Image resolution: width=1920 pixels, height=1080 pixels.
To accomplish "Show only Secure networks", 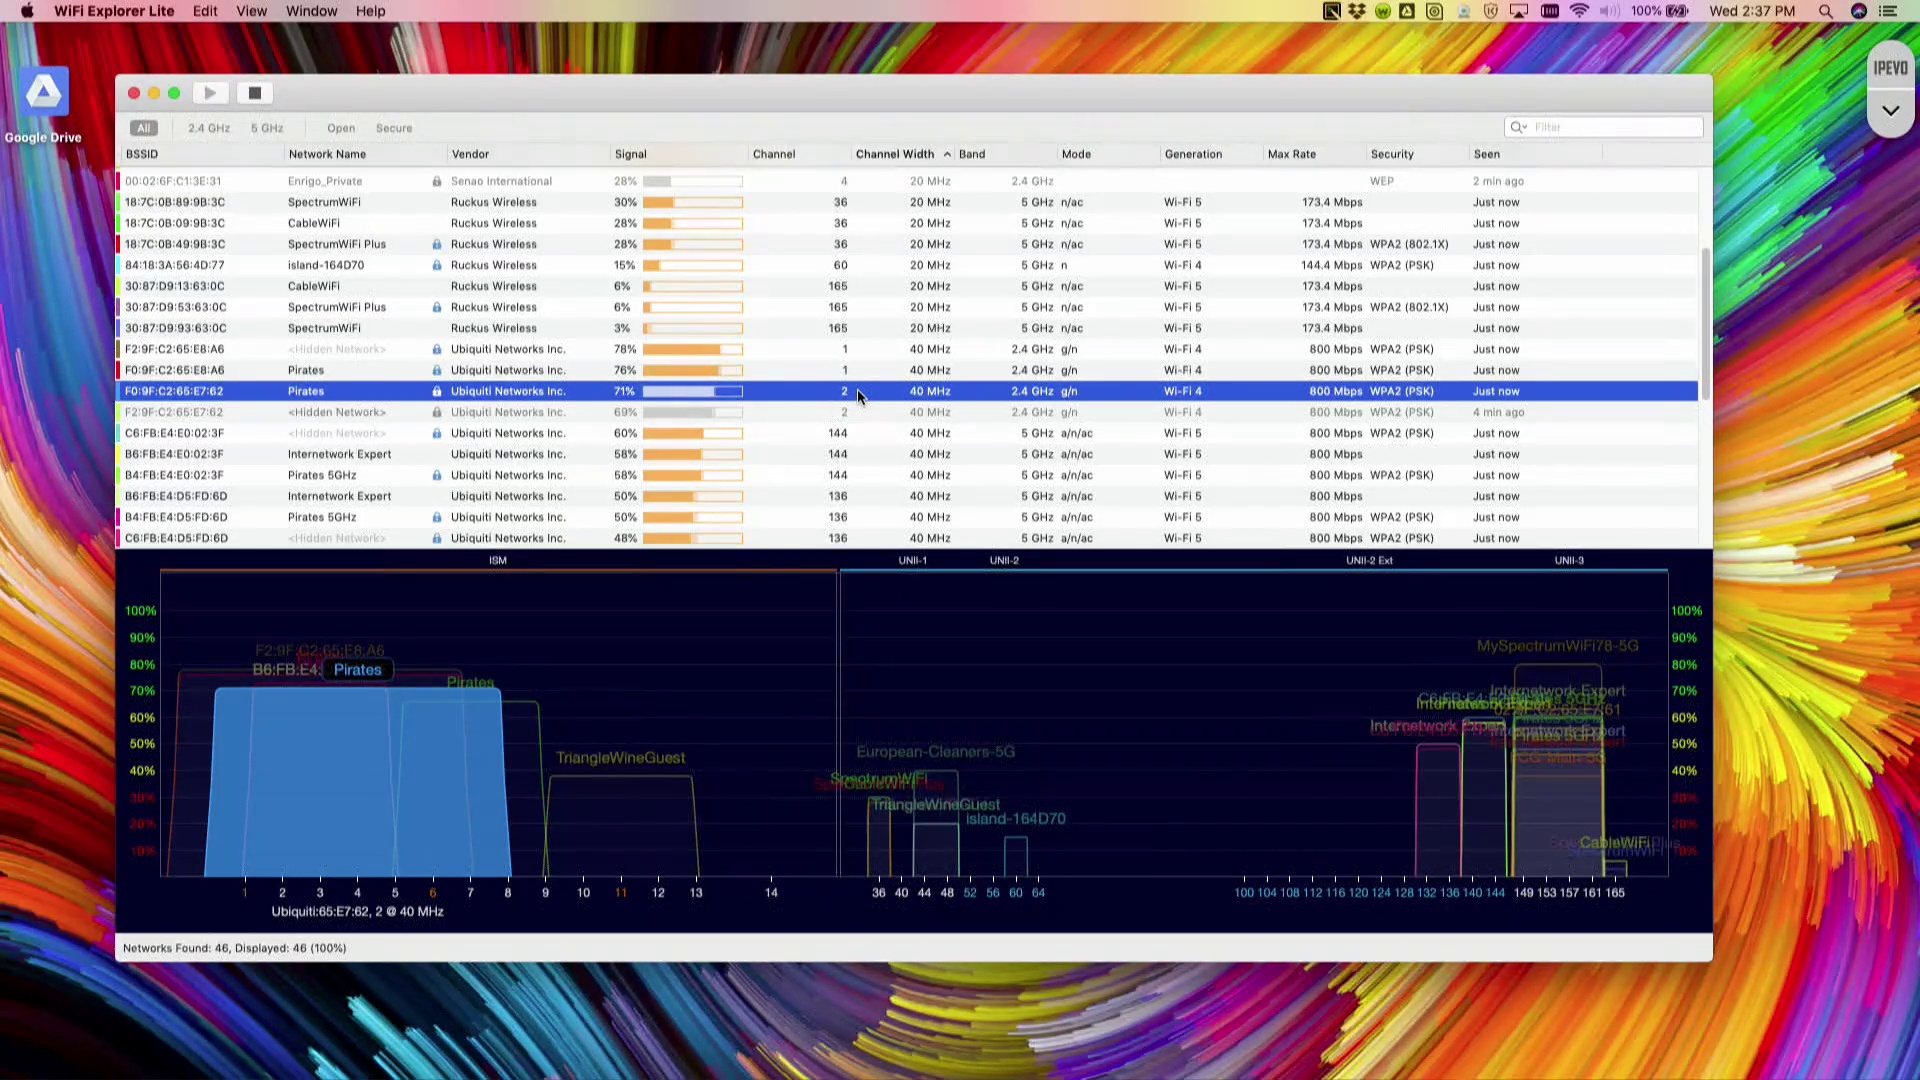I will tap(394, 128).
